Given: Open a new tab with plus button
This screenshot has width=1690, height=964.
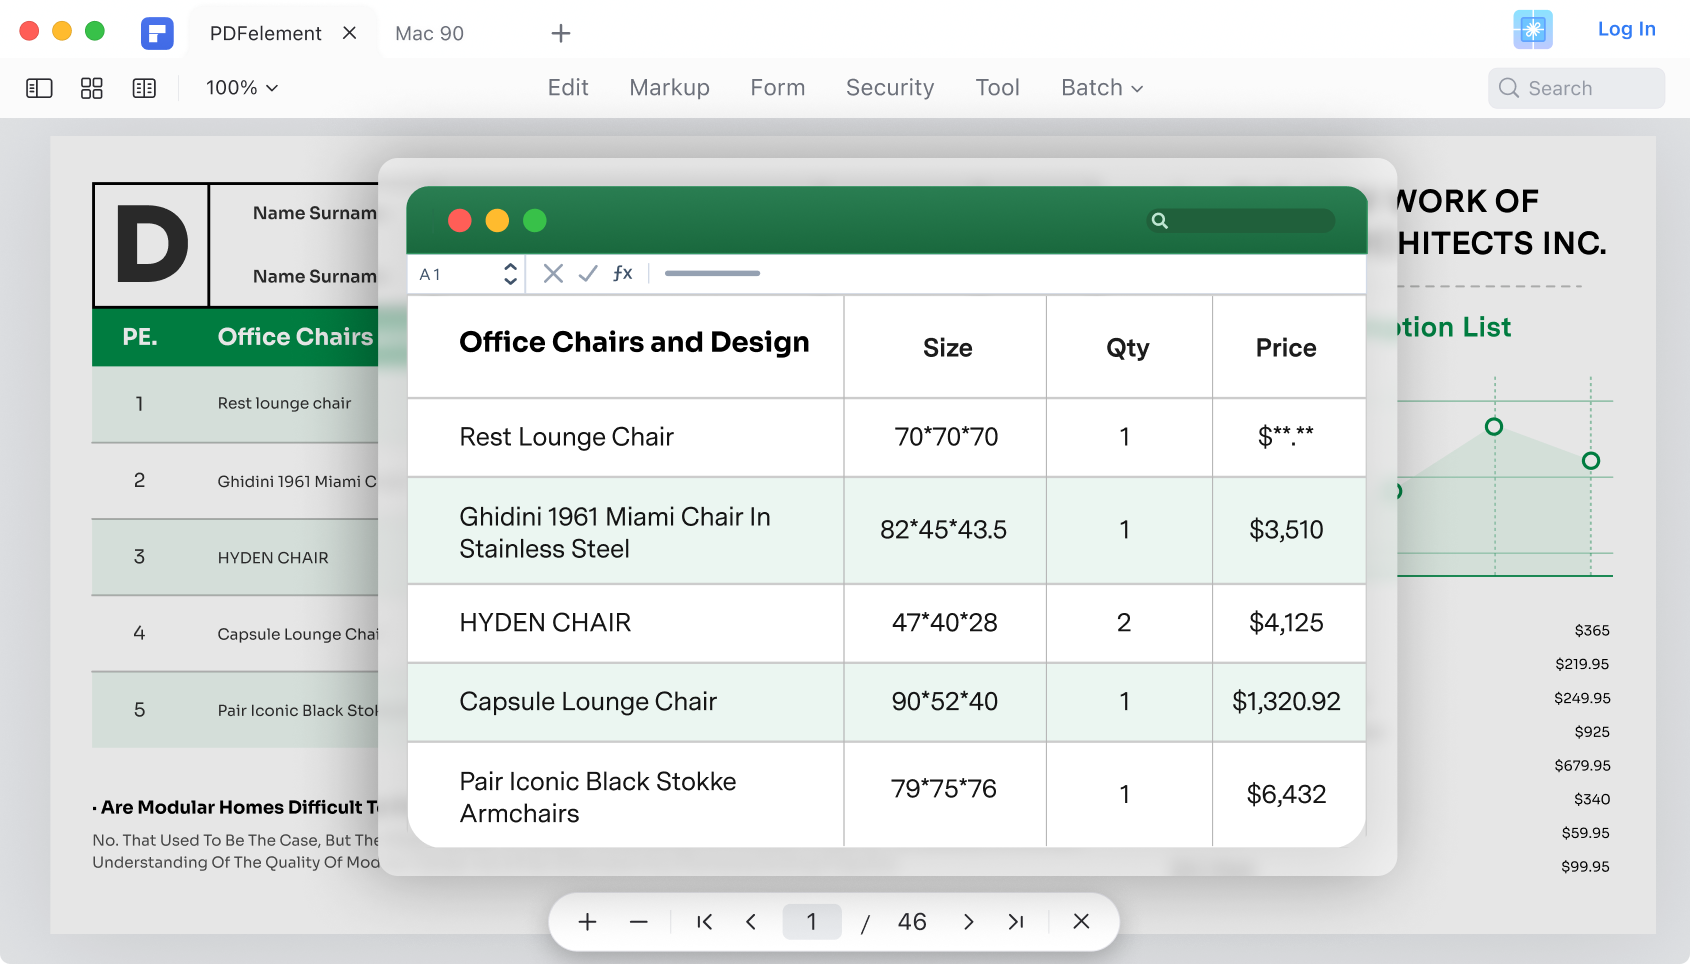Looking at the screenshot, I should (561, 33).
